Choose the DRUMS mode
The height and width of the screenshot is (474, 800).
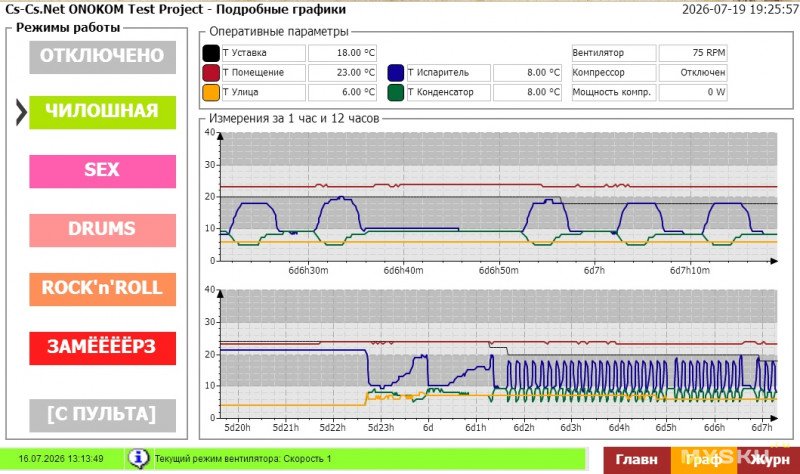[x=103, y=230]
